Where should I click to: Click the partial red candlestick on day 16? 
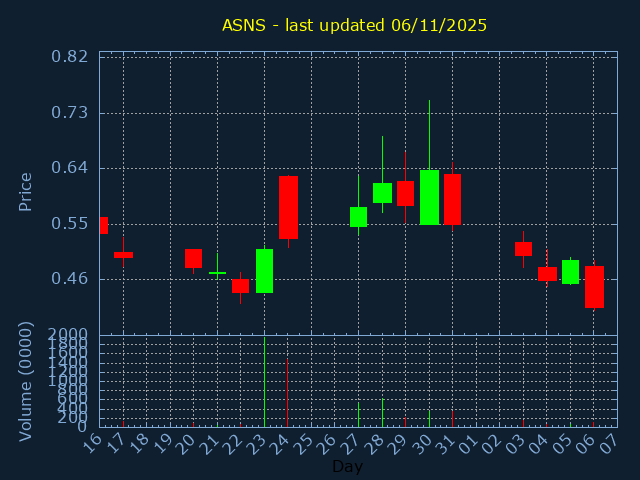tap(104, 225)
